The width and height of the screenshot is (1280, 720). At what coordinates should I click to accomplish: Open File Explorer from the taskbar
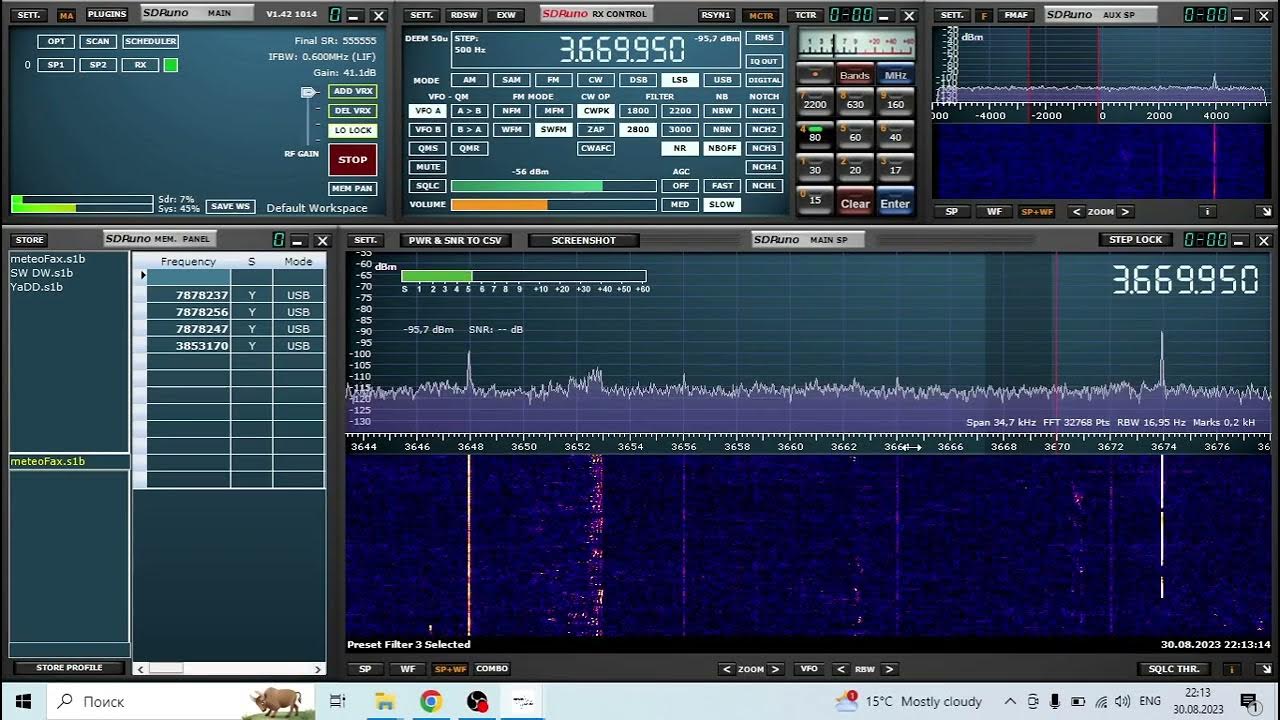385,701
